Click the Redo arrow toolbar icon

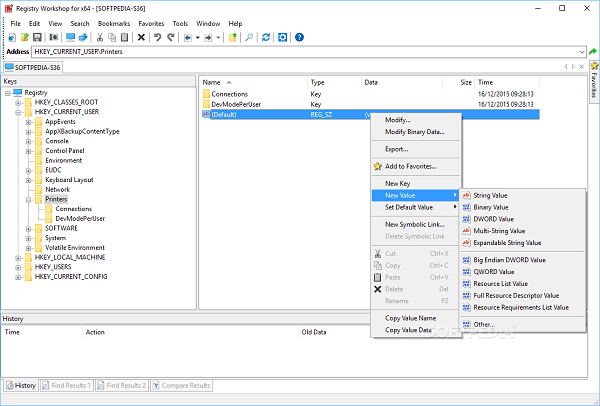coord(171,37)
